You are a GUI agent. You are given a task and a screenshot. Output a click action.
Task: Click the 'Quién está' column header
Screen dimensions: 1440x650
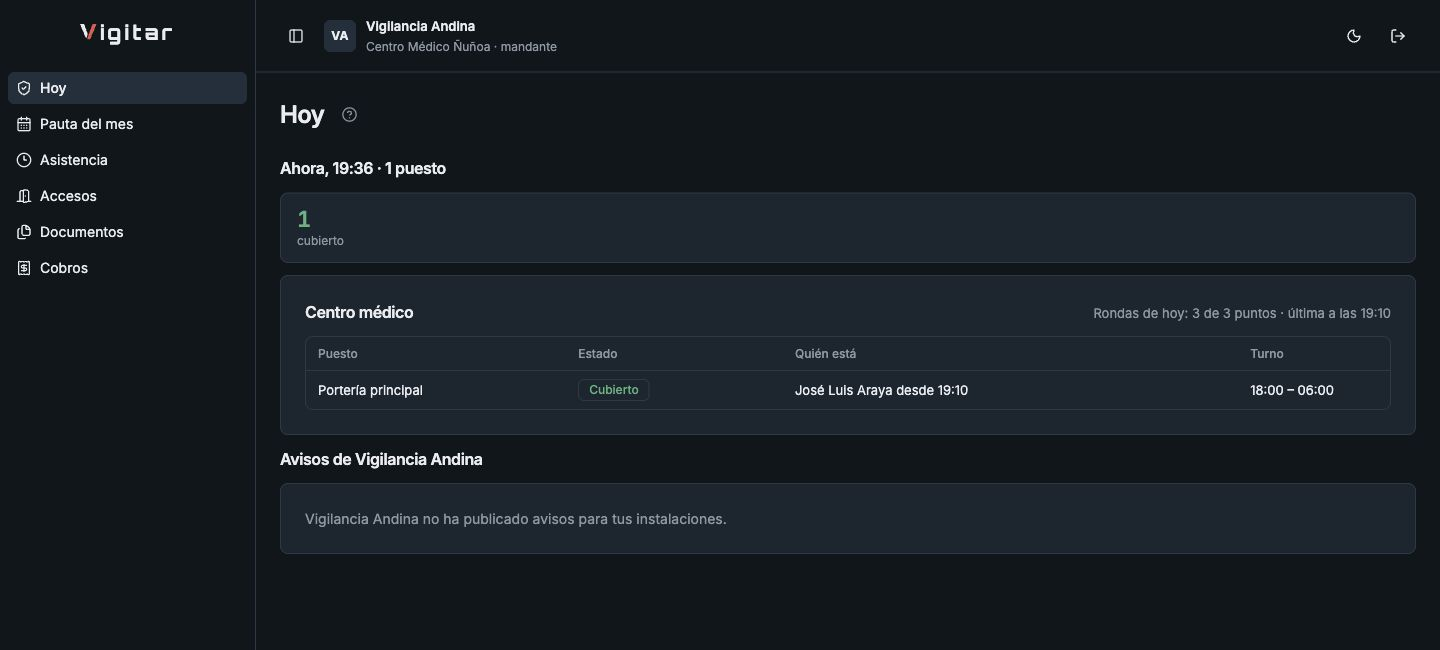coord(825,354)
